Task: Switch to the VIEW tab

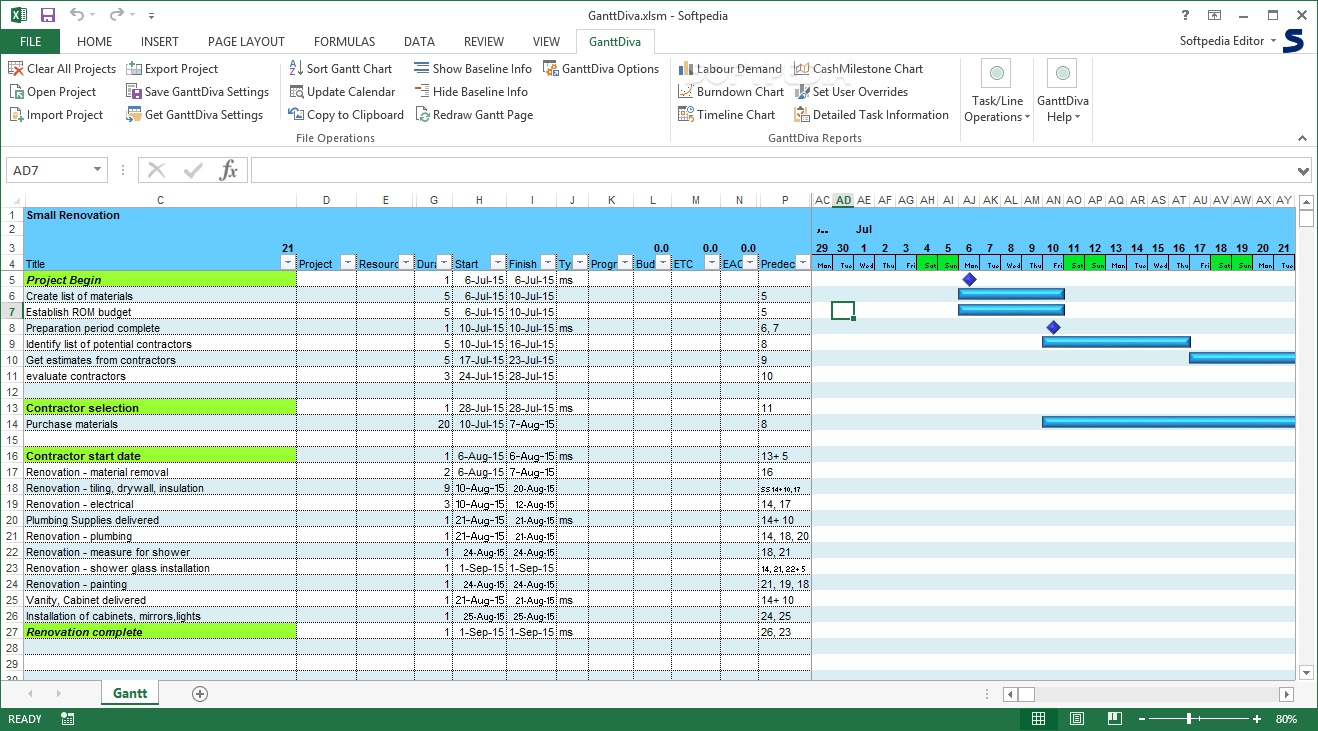Action: (x=546, y=42)
